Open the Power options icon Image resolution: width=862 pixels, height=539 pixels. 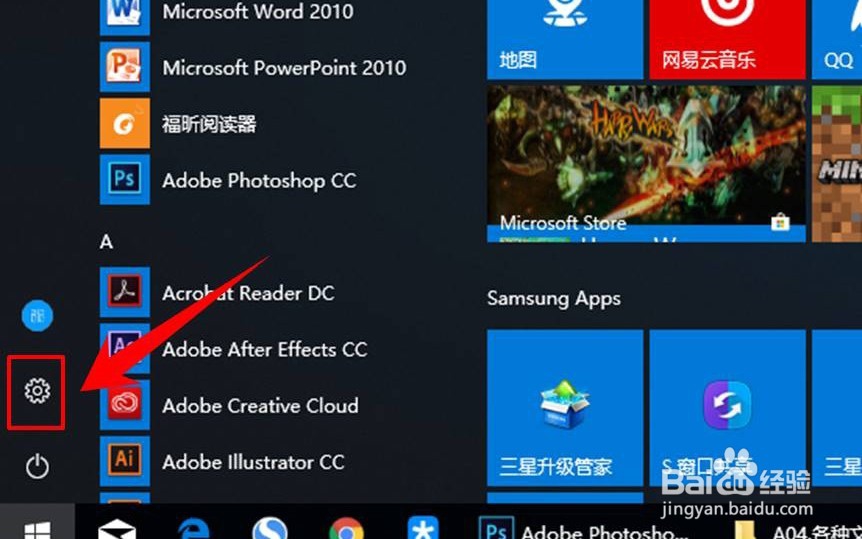[x=37, y=466]
